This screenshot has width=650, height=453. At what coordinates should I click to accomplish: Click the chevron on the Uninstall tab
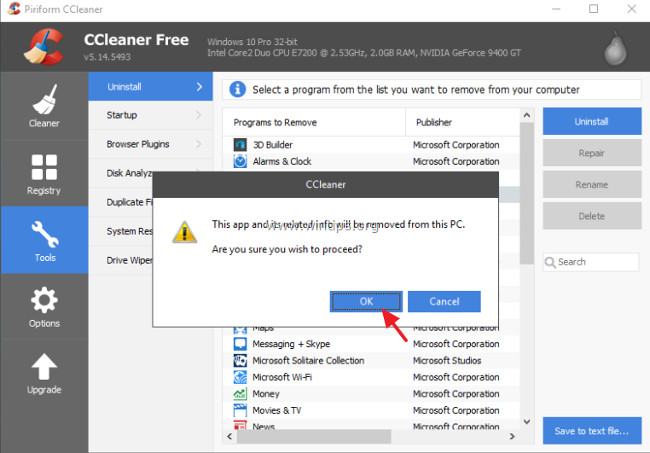coord(199,87)
